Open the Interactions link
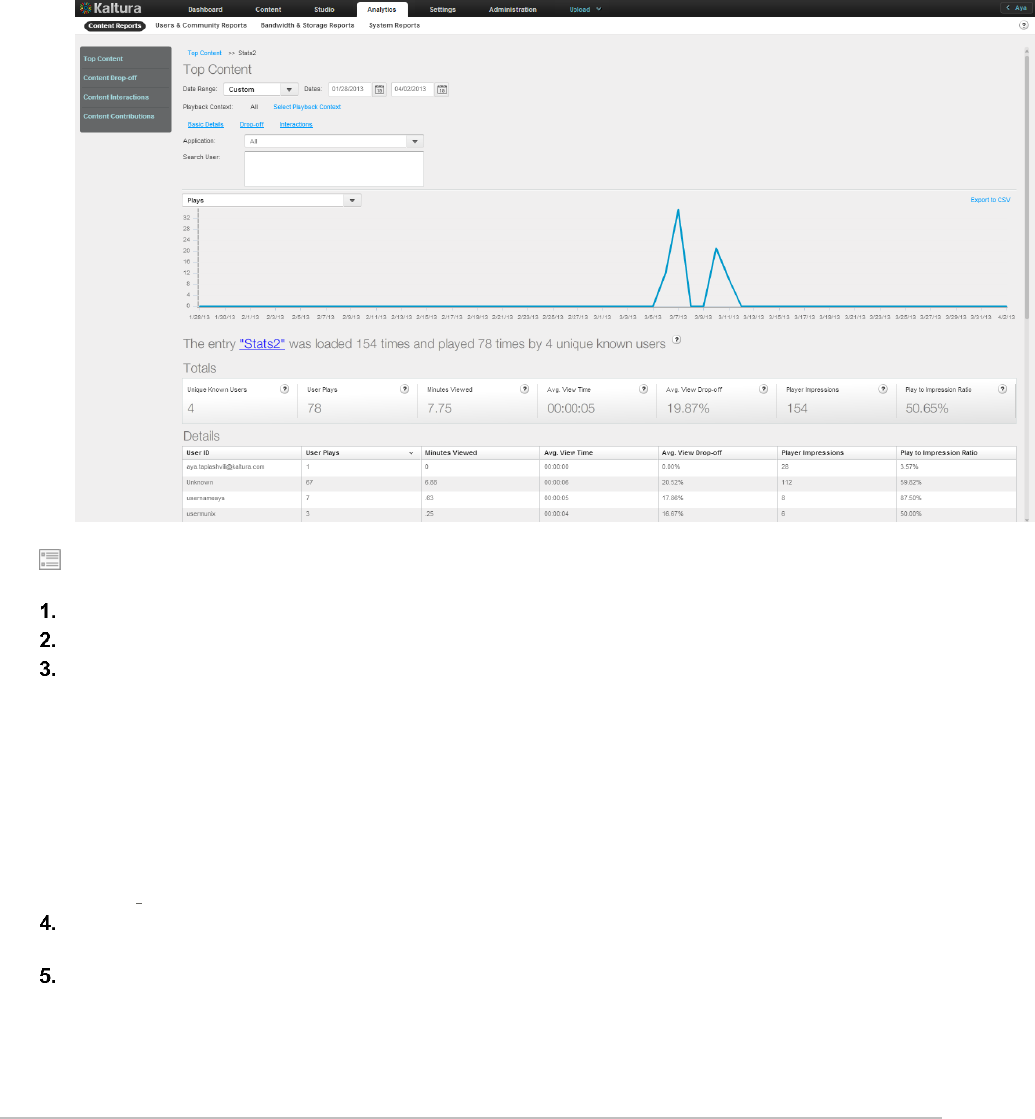 296,124
